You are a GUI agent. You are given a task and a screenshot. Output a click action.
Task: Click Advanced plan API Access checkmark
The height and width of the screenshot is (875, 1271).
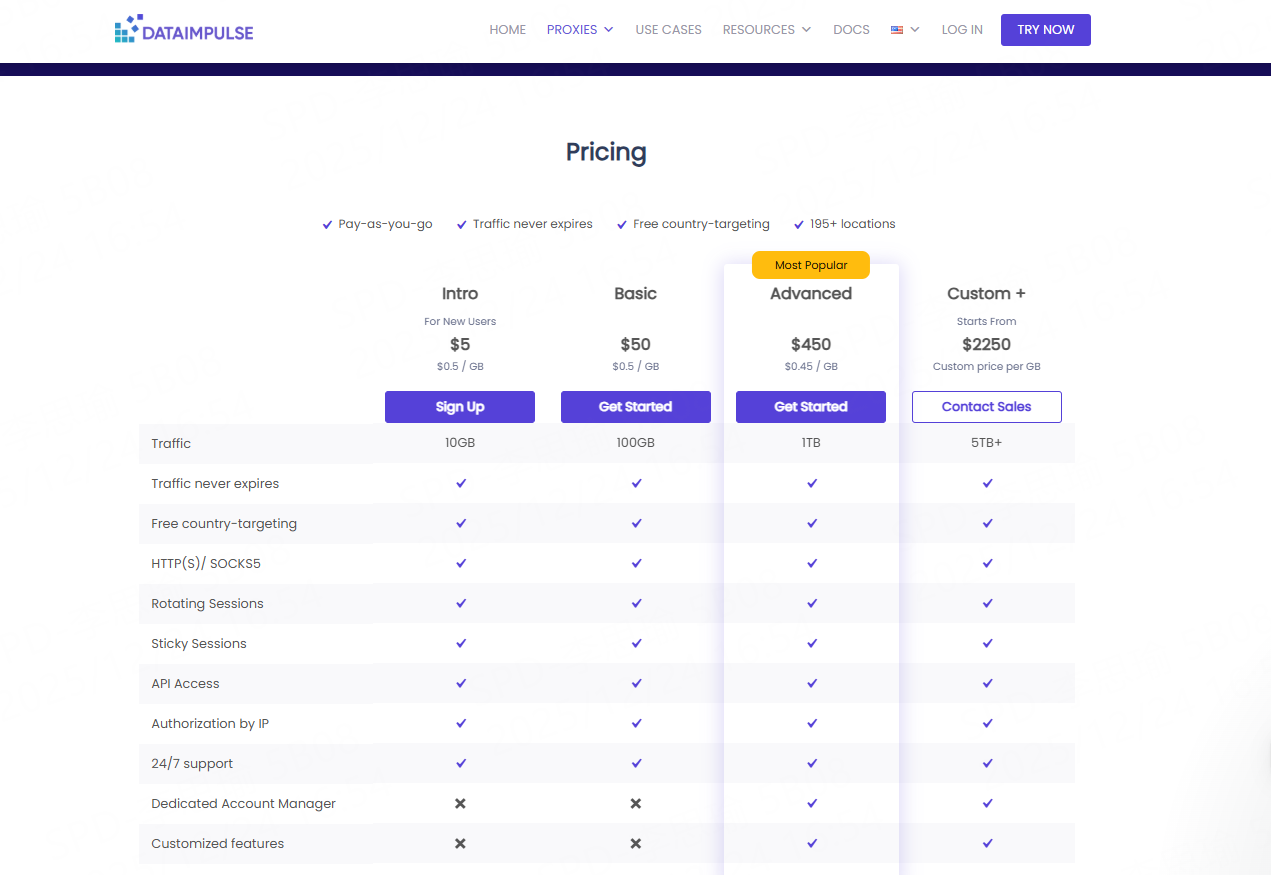click(x=811, y=683)
